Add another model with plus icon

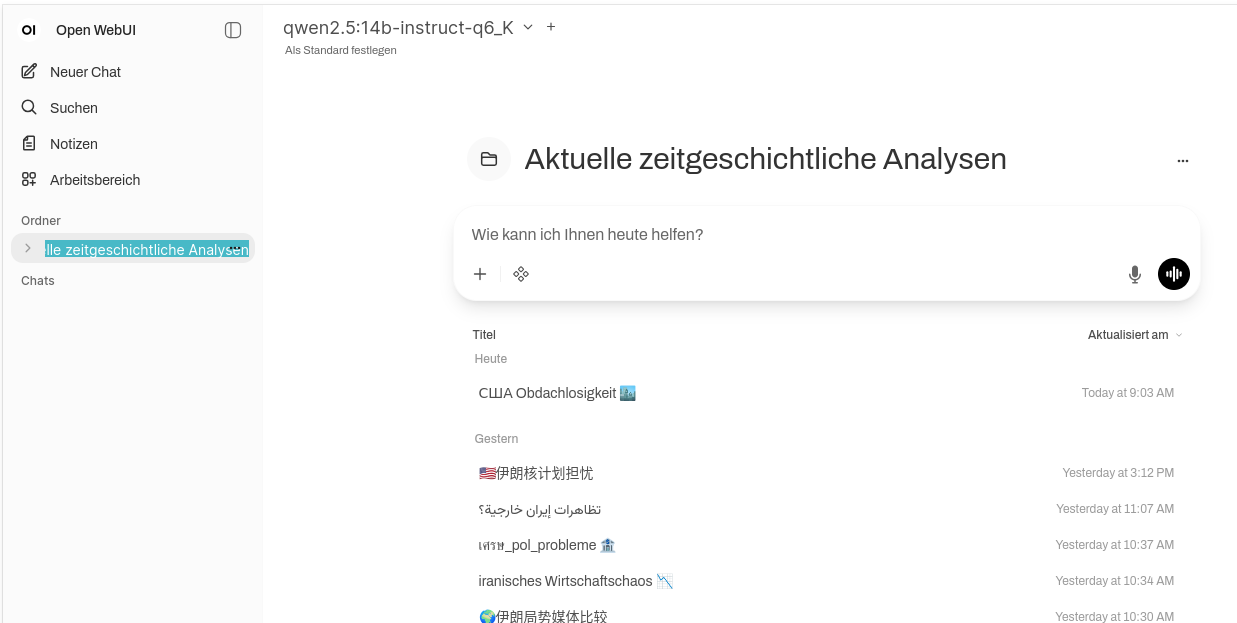pyautogui.click(x=551, y=27)
